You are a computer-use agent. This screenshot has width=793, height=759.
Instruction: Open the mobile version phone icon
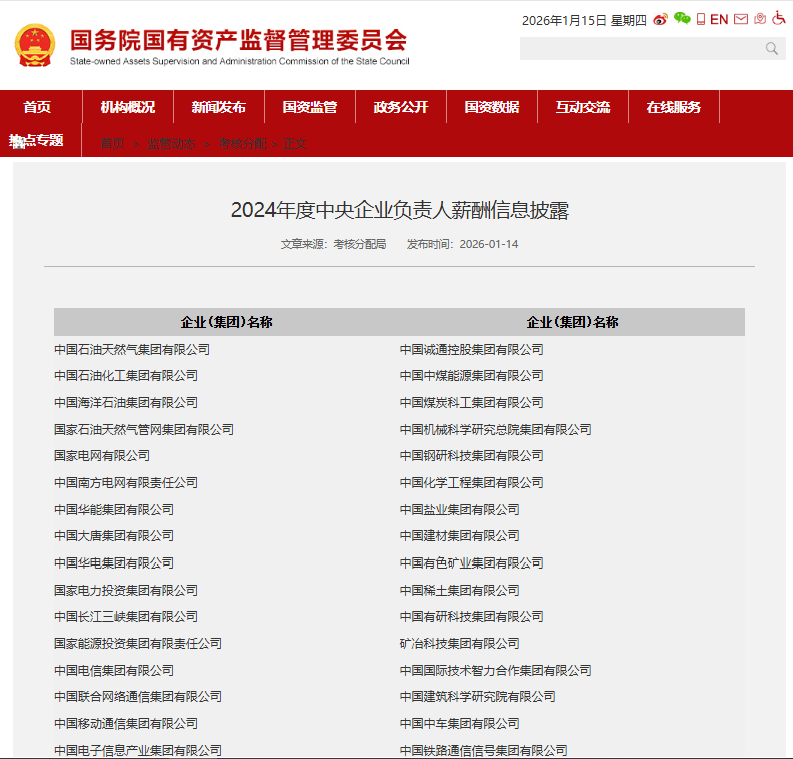(x=701, y=20)
